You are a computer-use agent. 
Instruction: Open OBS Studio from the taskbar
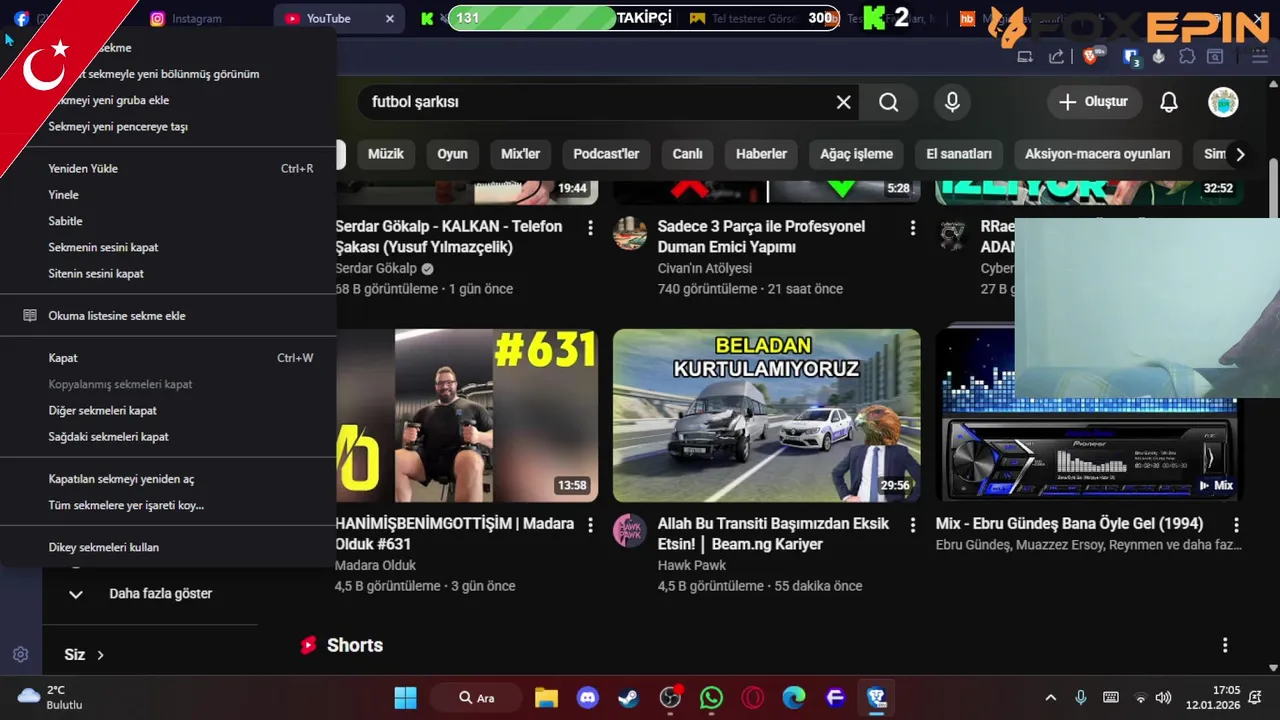tap(670, 698)
